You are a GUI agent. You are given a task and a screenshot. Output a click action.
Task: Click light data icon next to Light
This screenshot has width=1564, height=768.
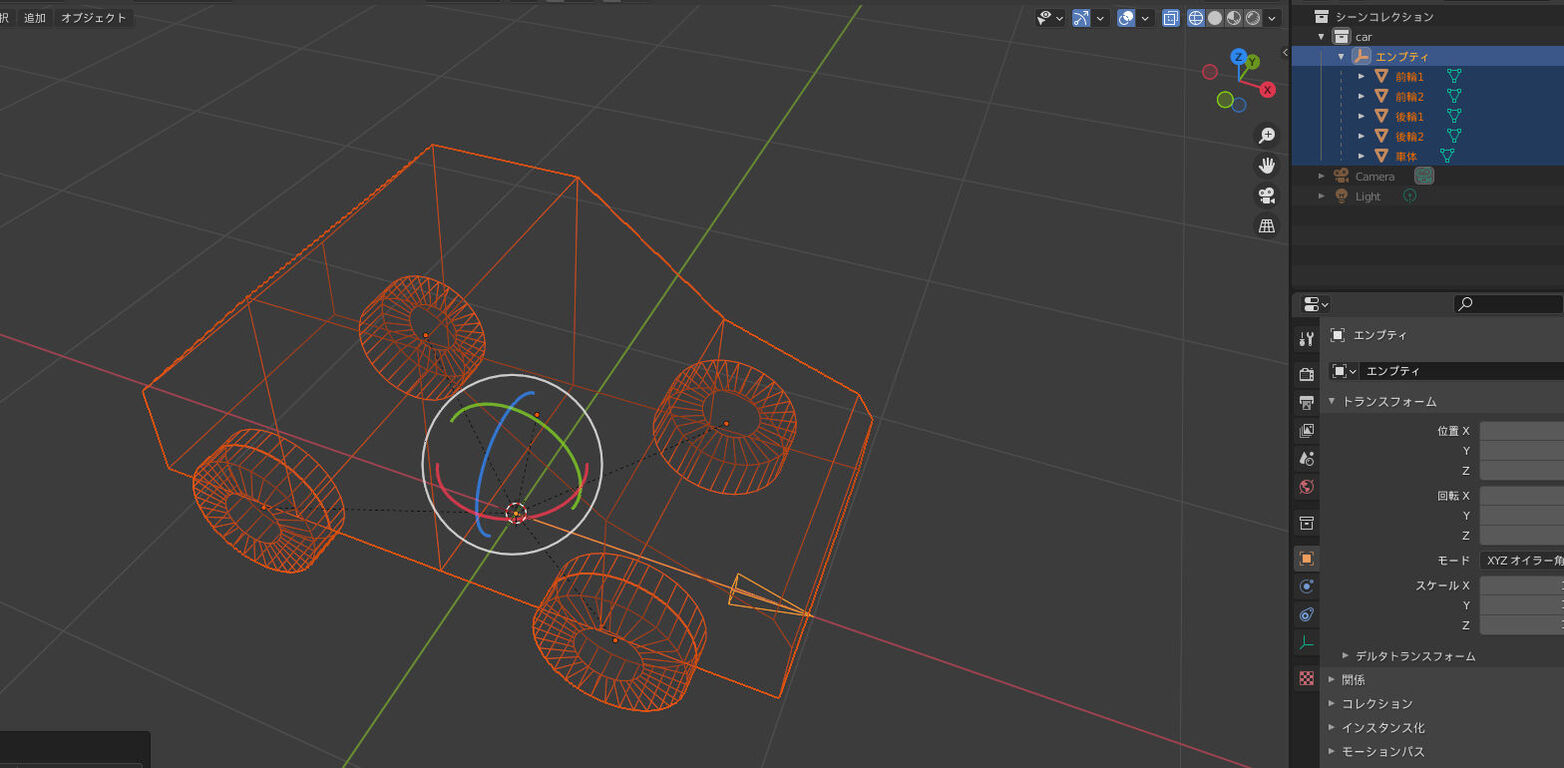pos(1409,196)
